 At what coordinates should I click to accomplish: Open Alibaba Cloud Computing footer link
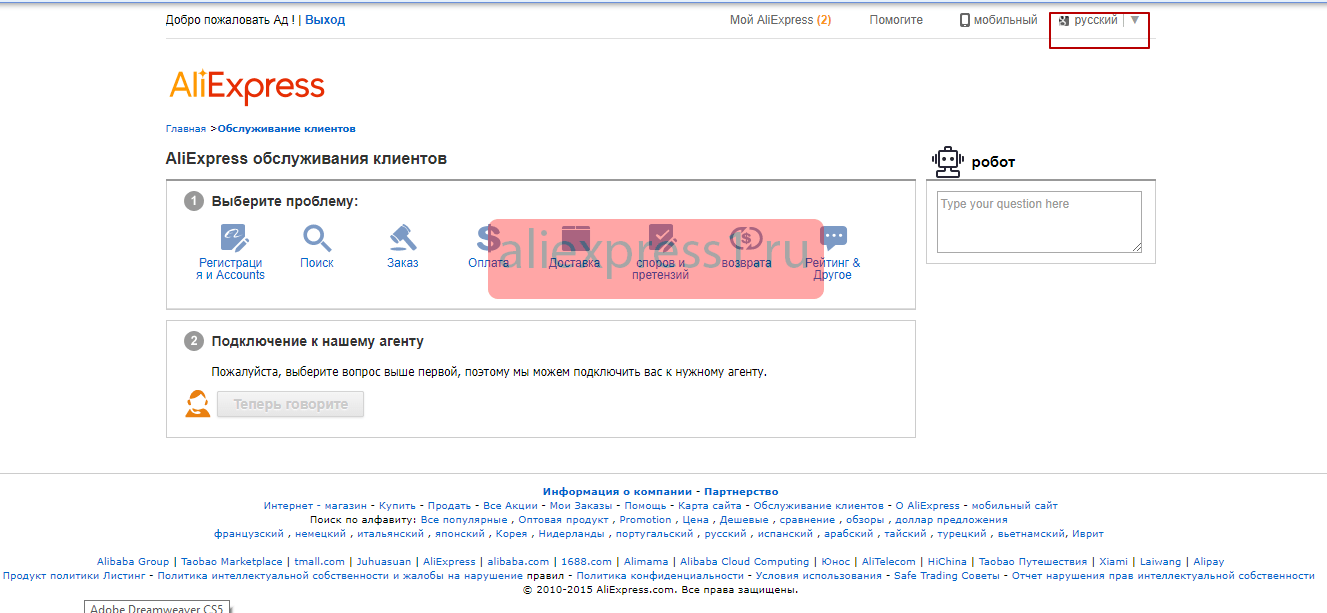pos(745,562)
